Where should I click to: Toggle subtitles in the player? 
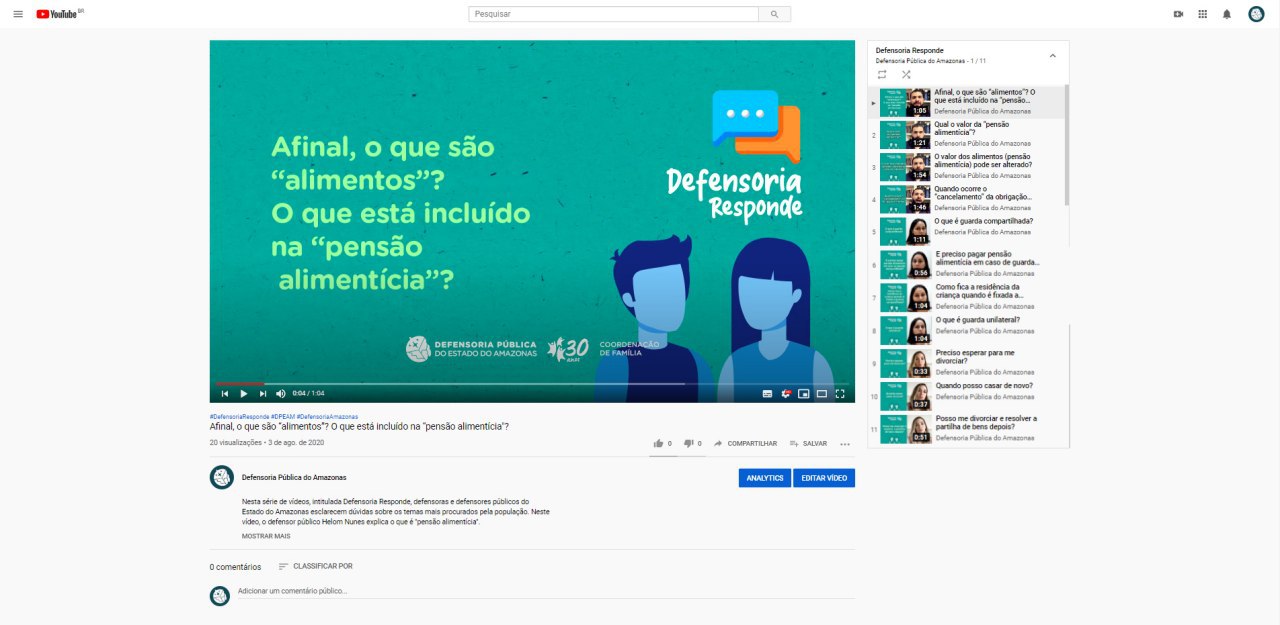(x=767, y=393)
